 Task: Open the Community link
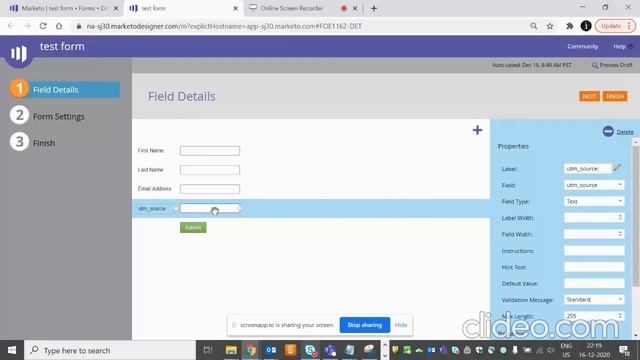582,47
